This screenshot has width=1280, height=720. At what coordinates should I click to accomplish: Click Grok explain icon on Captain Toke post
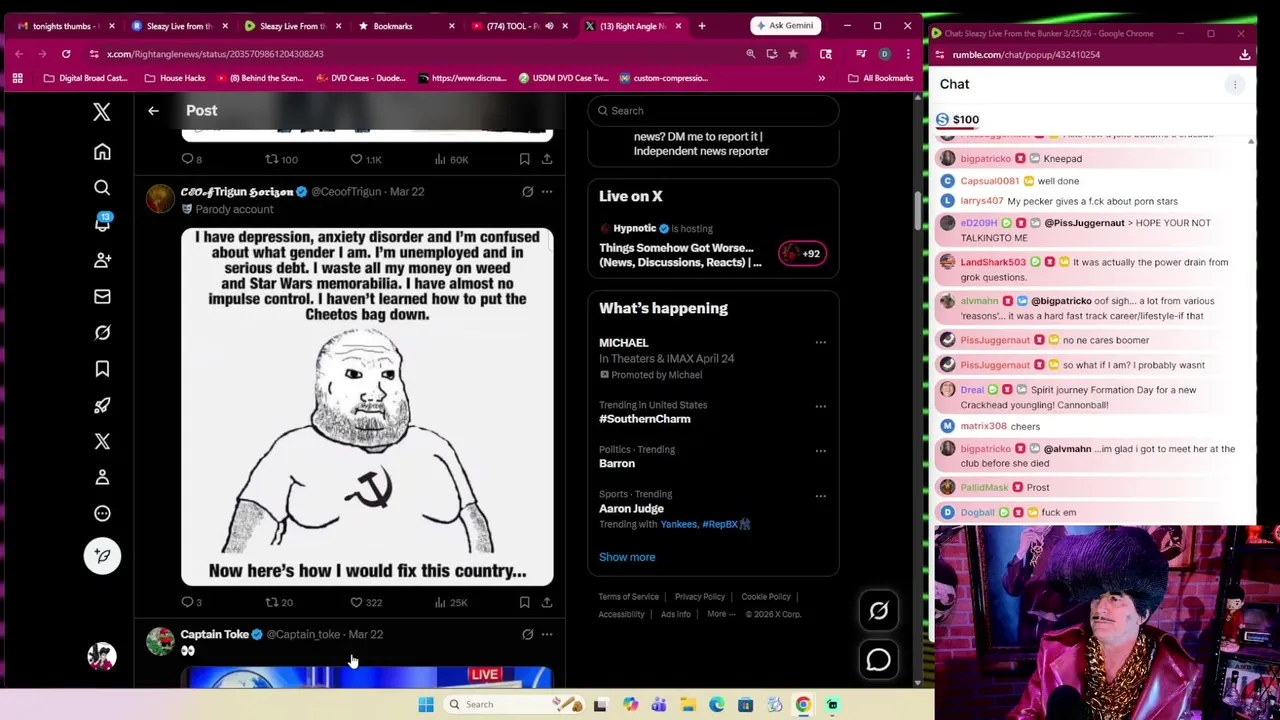[528, 634]
